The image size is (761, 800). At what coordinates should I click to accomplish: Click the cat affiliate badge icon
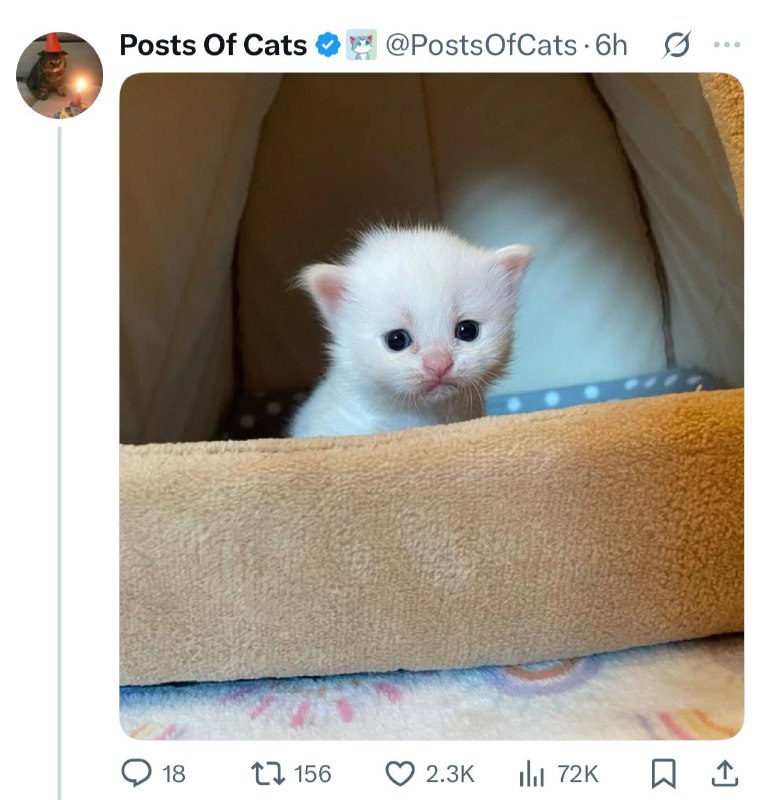[x=362, y=45]
